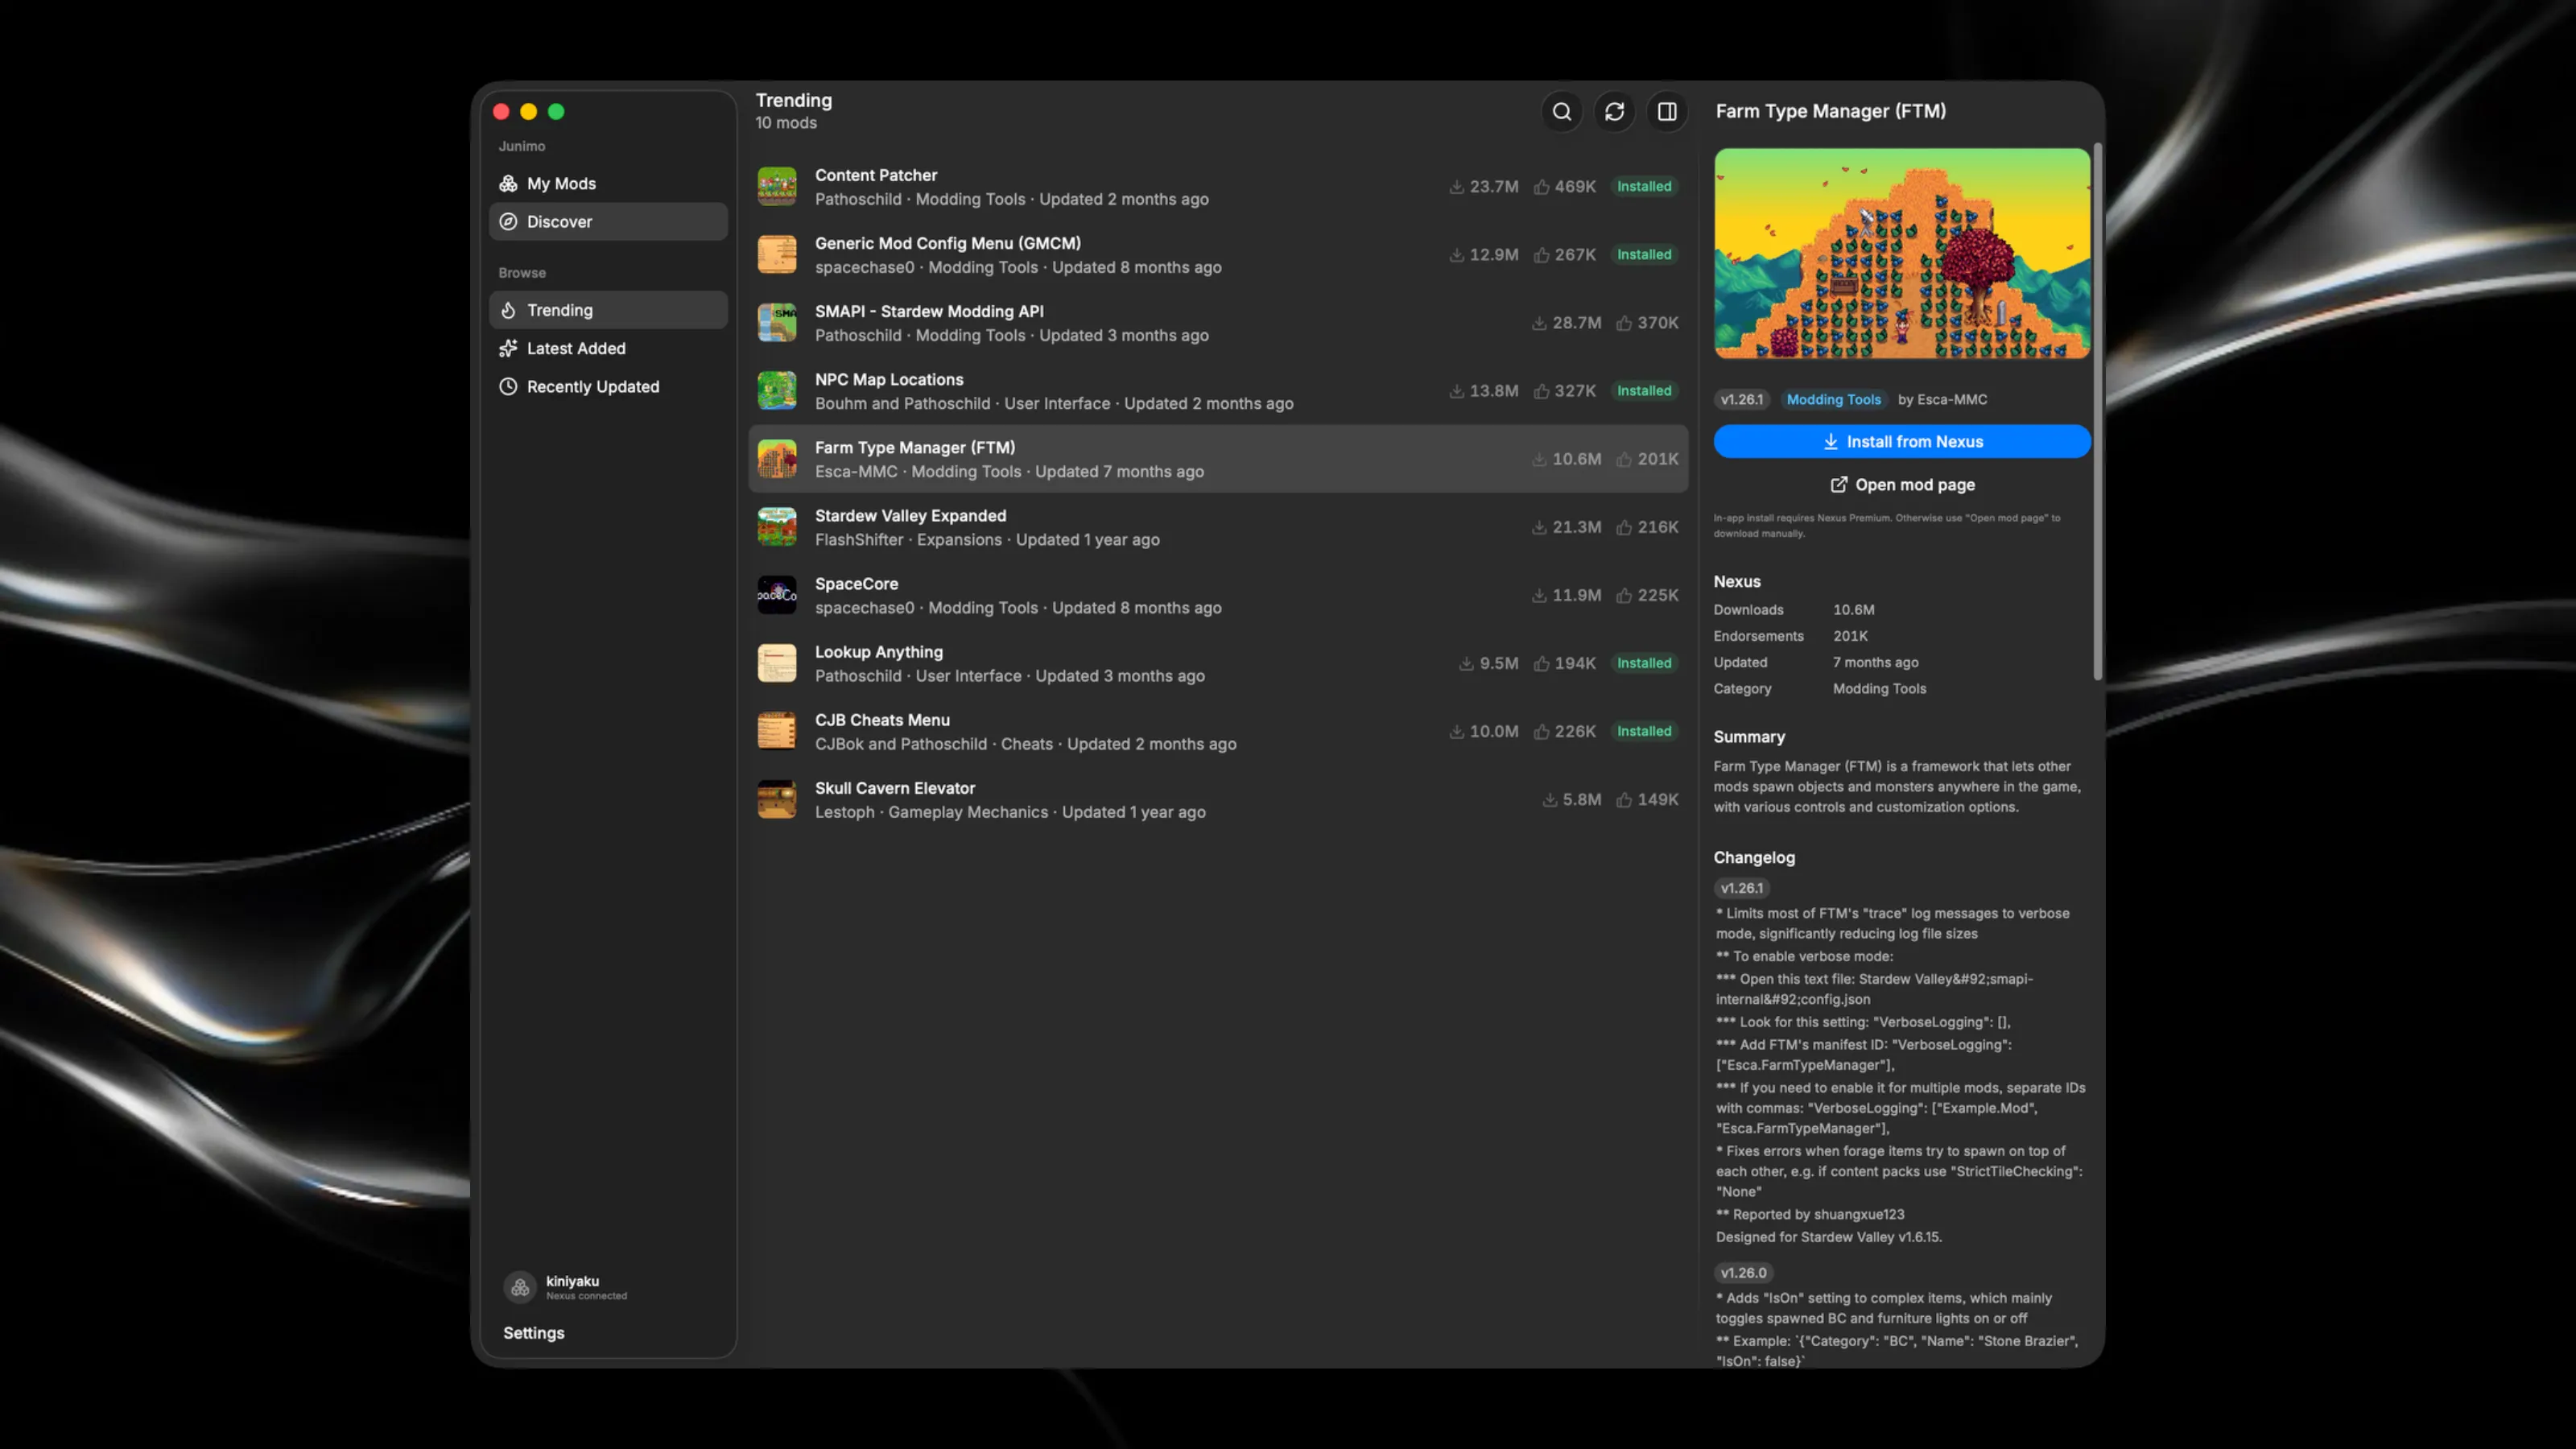Click the SMAPI mod icon
This screenshot has height=1449, width=2576.
(x=777, y=323)
